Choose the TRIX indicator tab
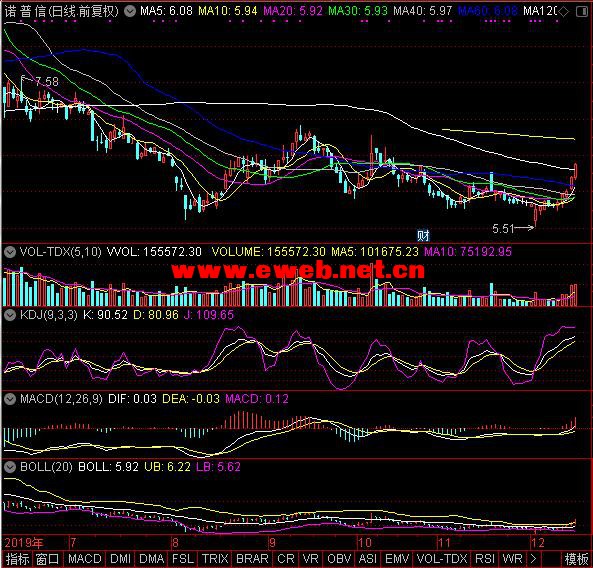This screenshot has width=593, height=568. click(x=215, y=559)
